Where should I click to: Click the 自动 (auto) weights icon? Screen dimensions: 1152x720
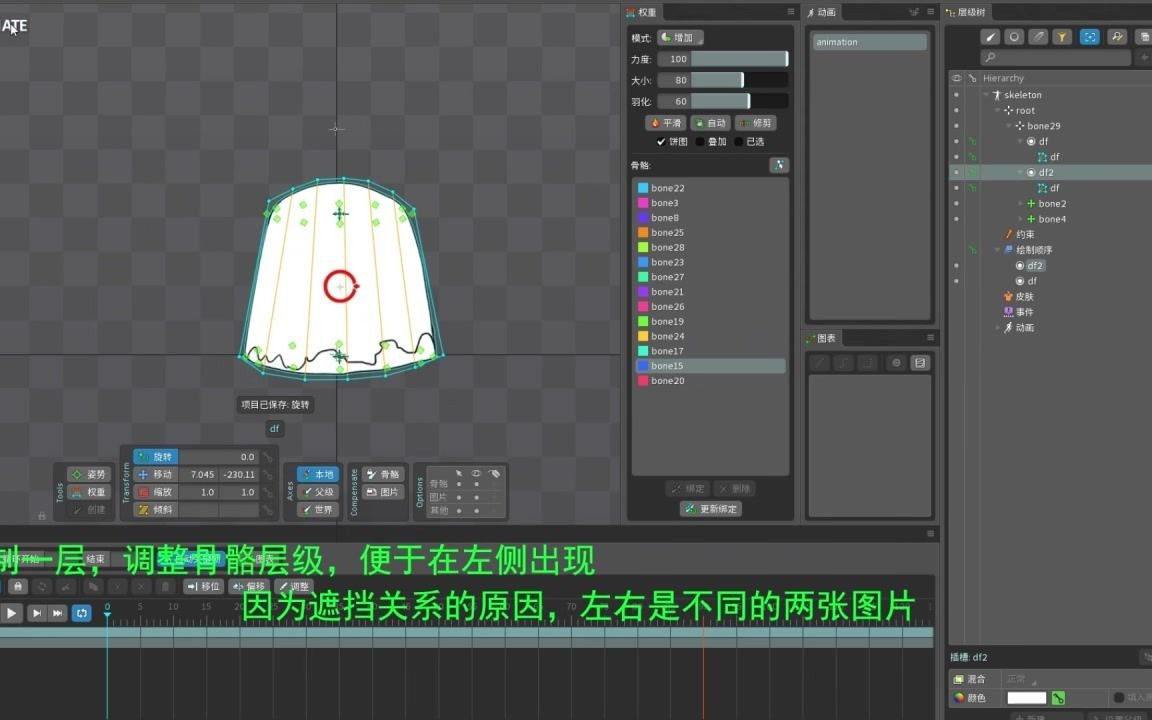[x=711, y=122]
